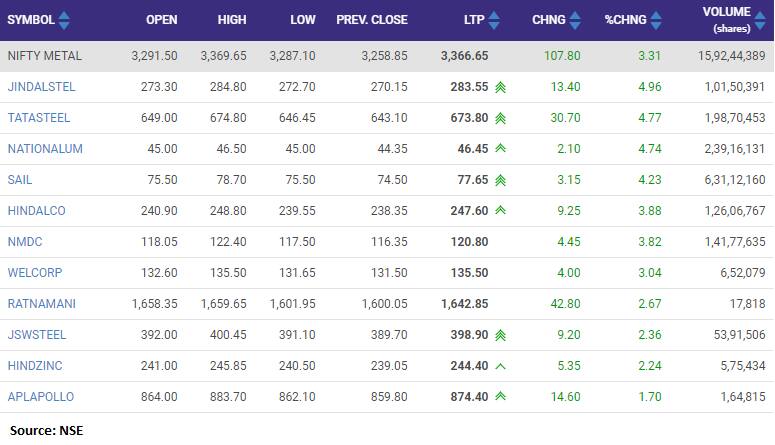
Task: Click the LOW column header
Action: 302,20
